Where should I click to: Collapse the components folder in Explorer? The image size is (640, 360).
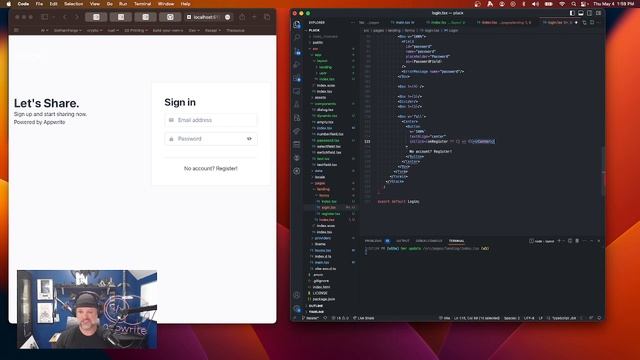point(325,104)
